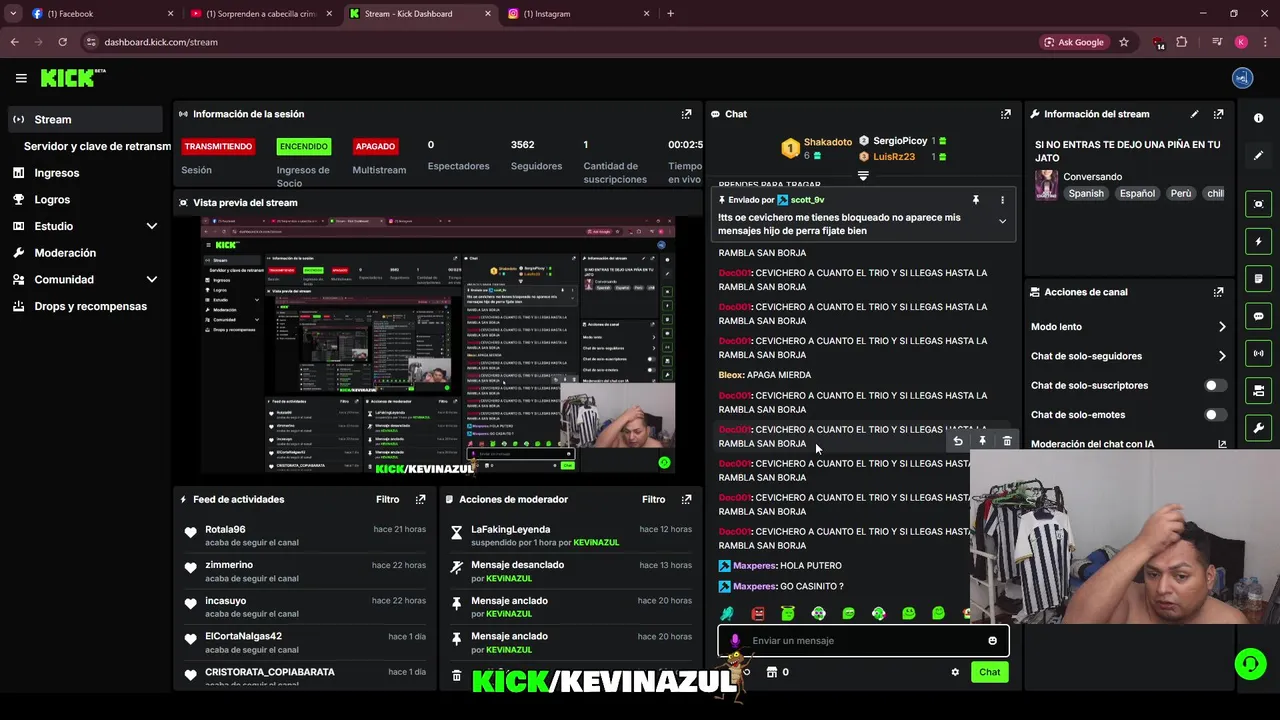This screenshot has height=720, width=1280.
Task: Switch to the Sorprenden a cabecilla YouTube tab
Action: coord(263,14)
